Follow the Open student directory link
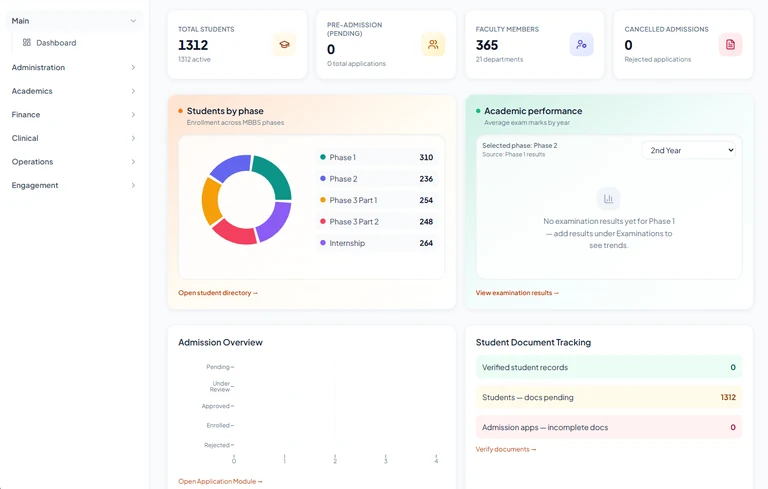The height and width of the screenshot is (489, 768). 218,293
